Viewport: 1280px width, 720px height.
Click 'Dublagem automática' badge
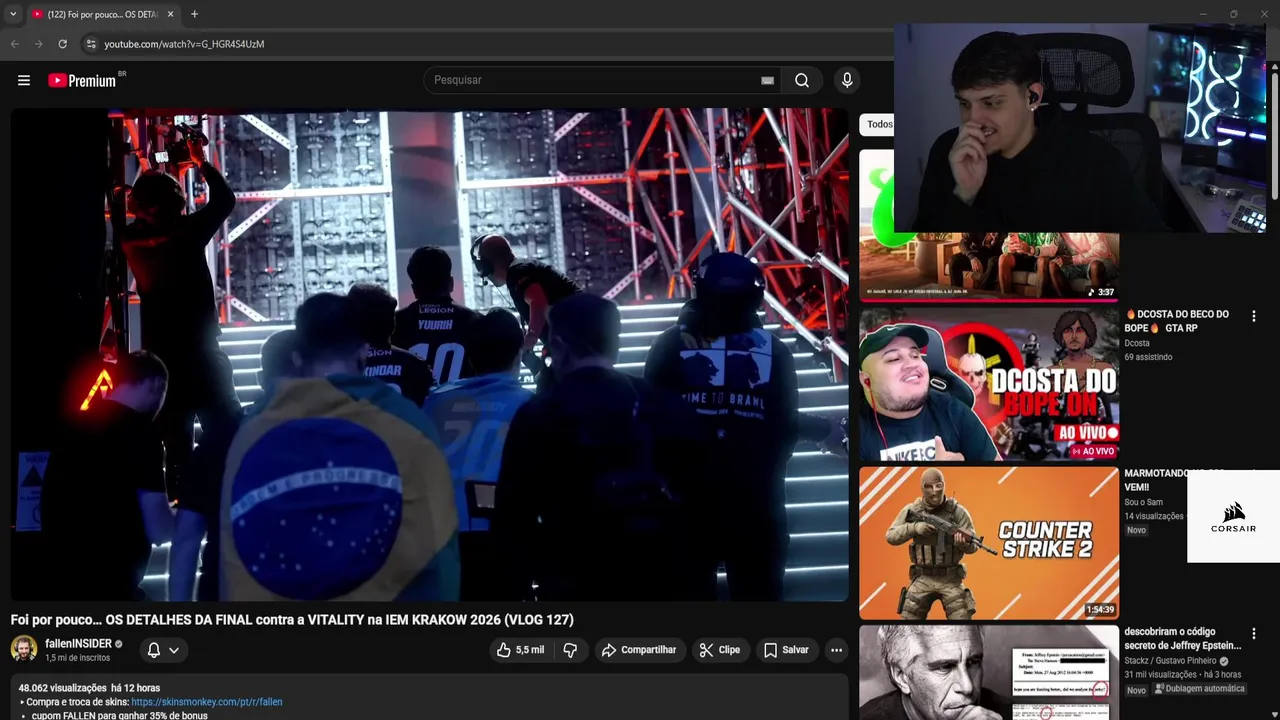(x=1200, y=689)
